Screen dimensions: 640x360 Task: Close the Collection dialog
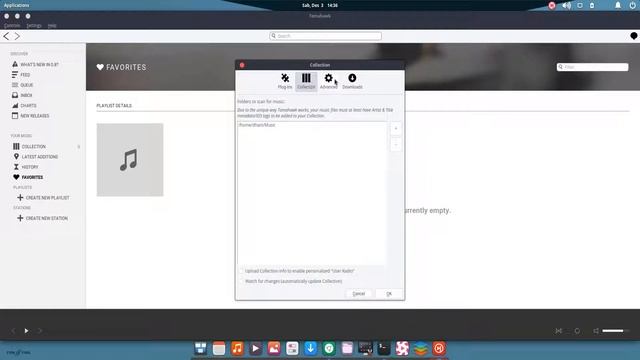click(x=242, y=65)
